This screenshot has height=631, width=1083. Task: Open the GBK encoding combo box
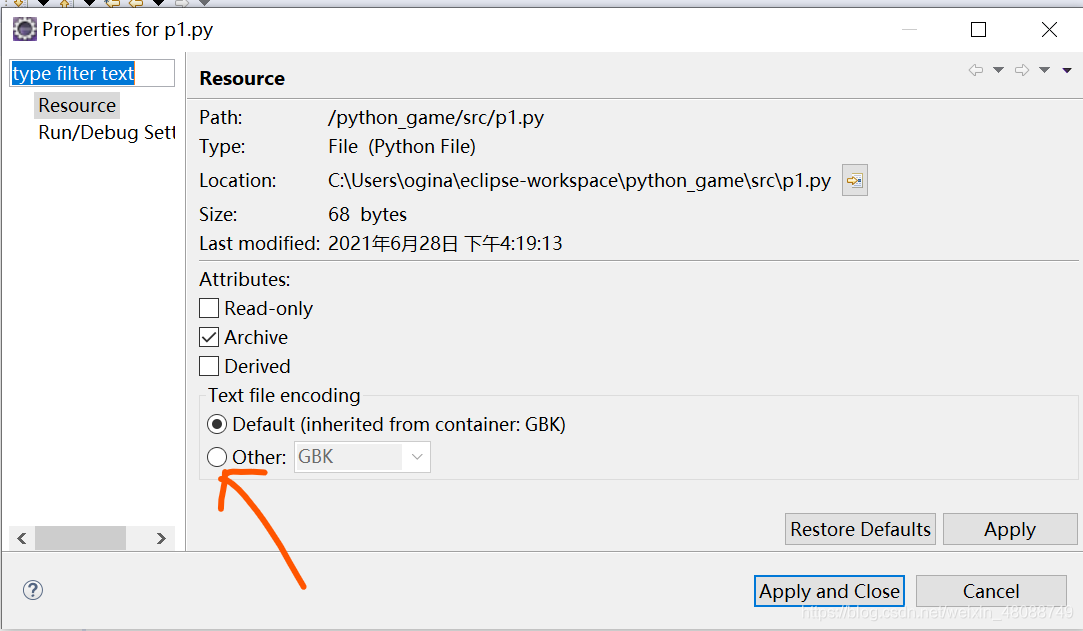pyautogui.click(x=362, y=457)
